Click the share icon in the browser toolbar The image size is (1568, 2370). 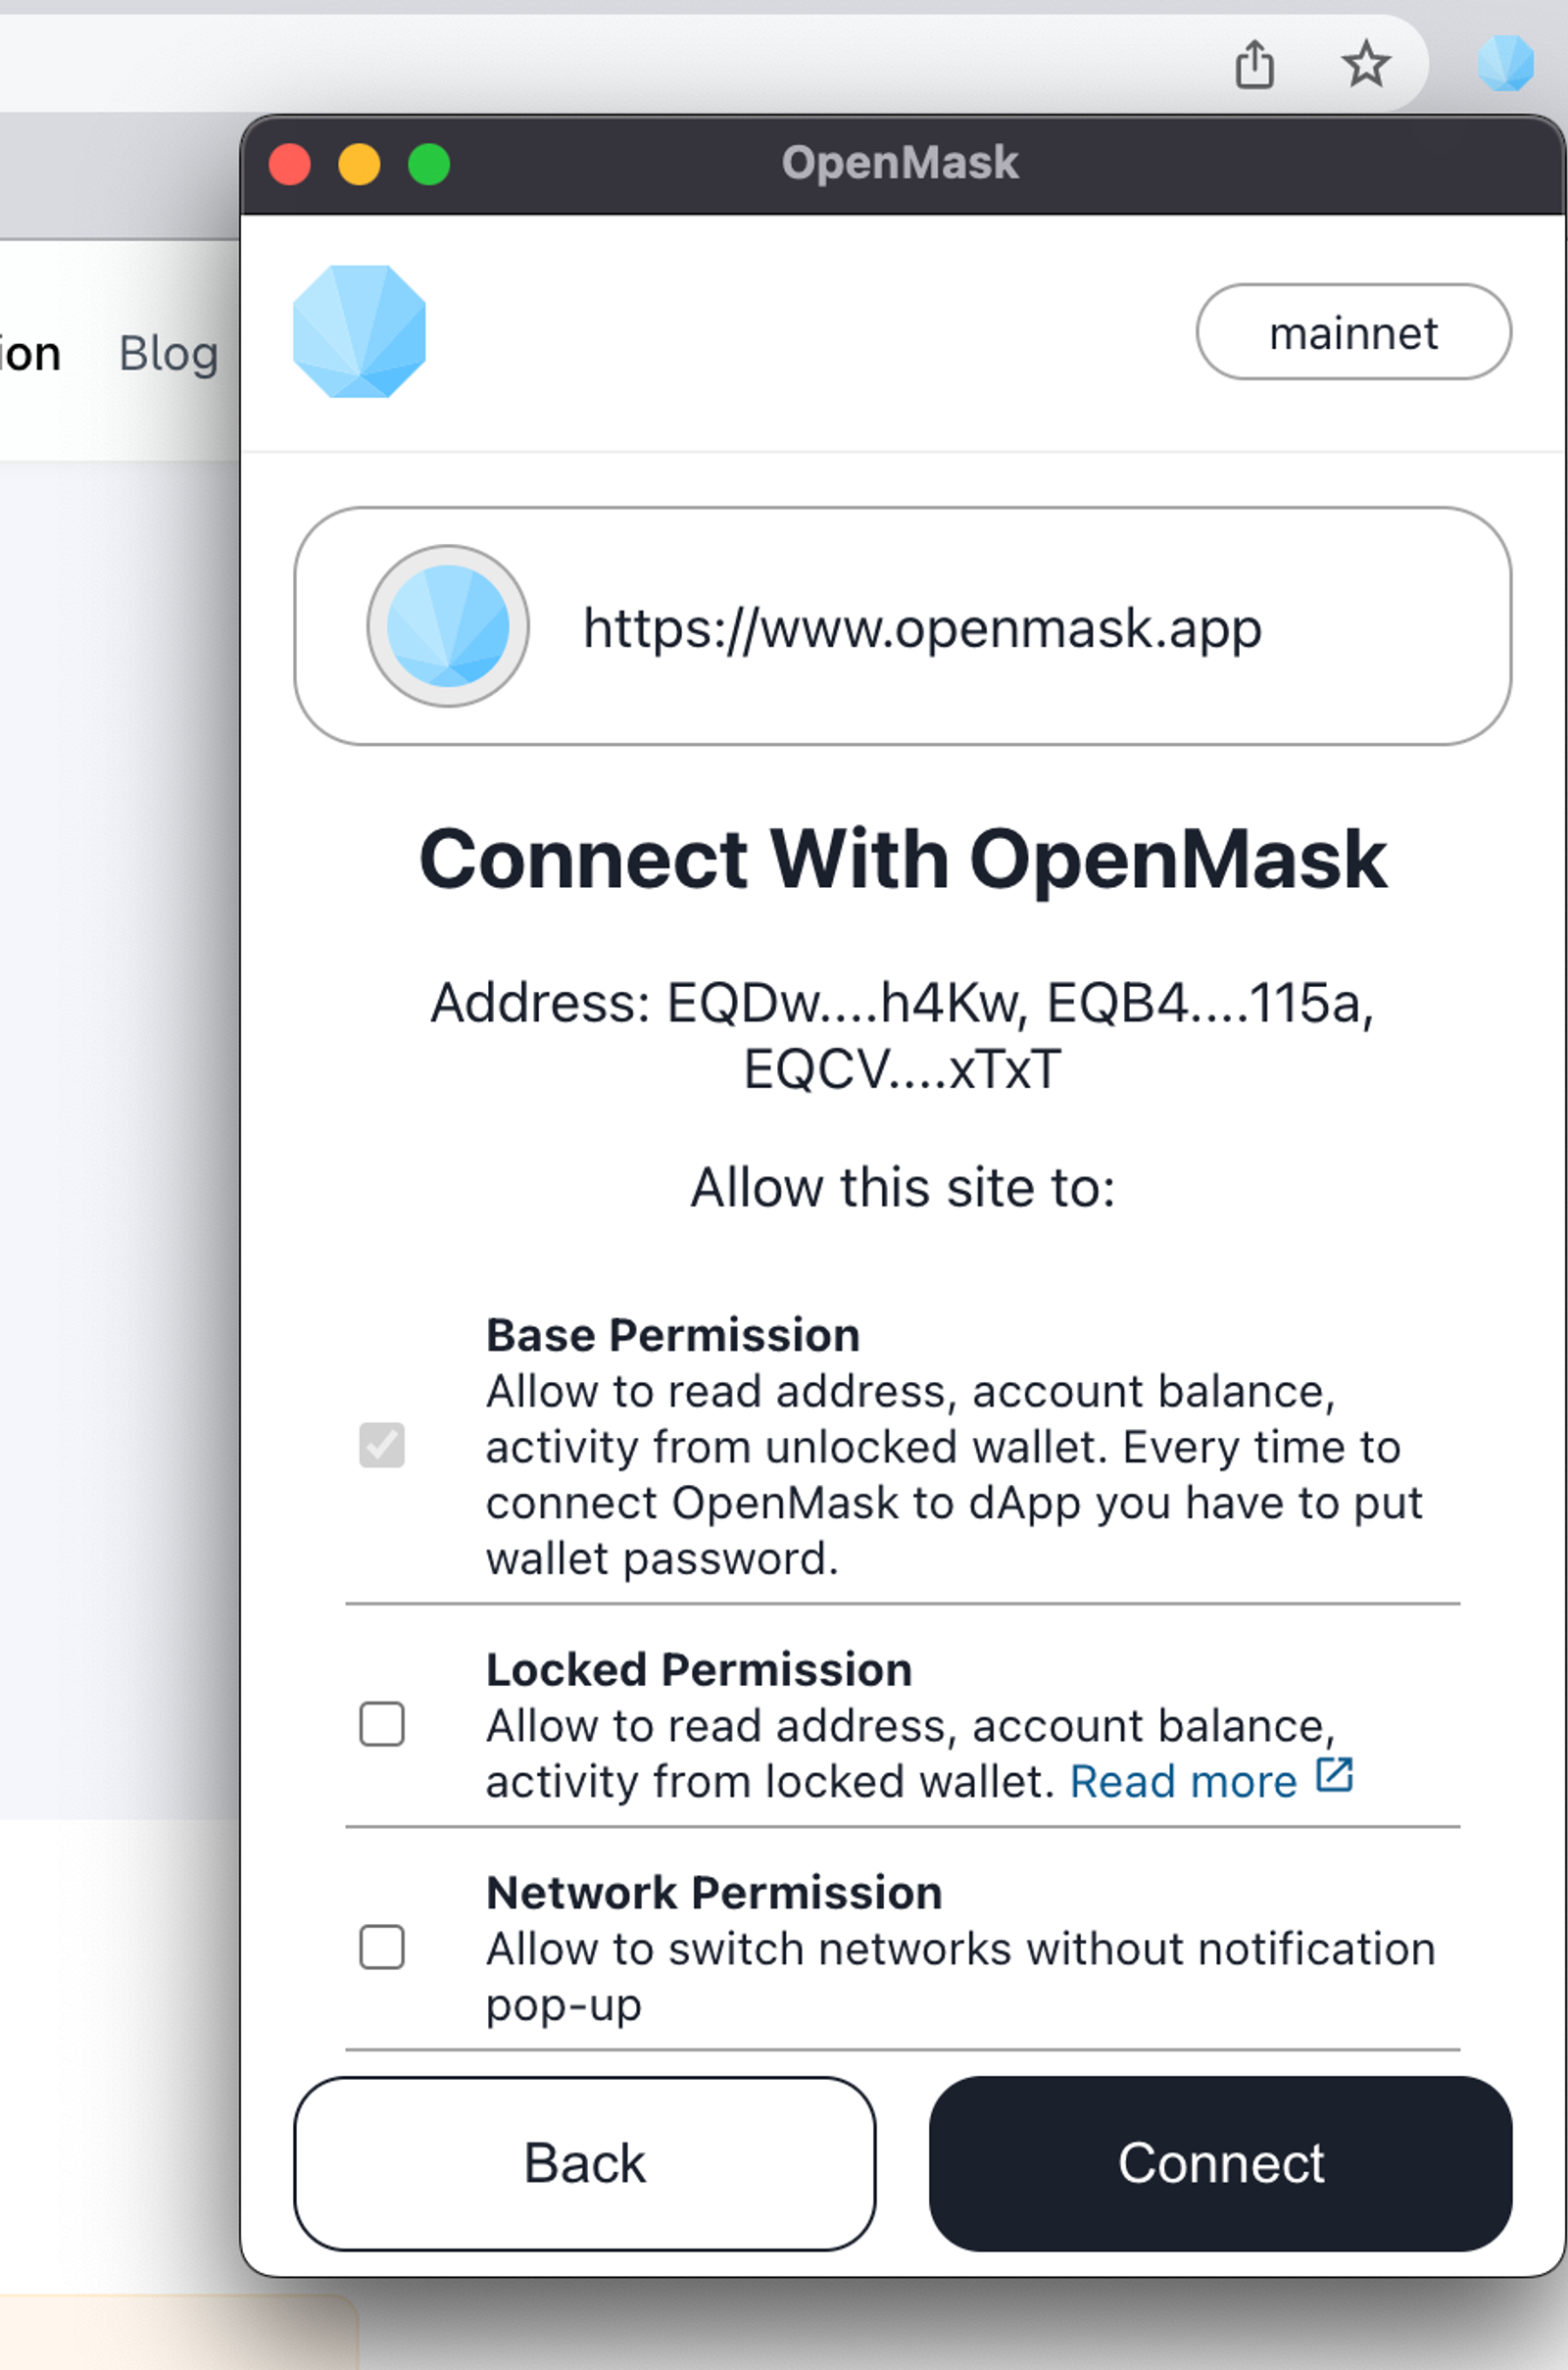coord(1257,64)
